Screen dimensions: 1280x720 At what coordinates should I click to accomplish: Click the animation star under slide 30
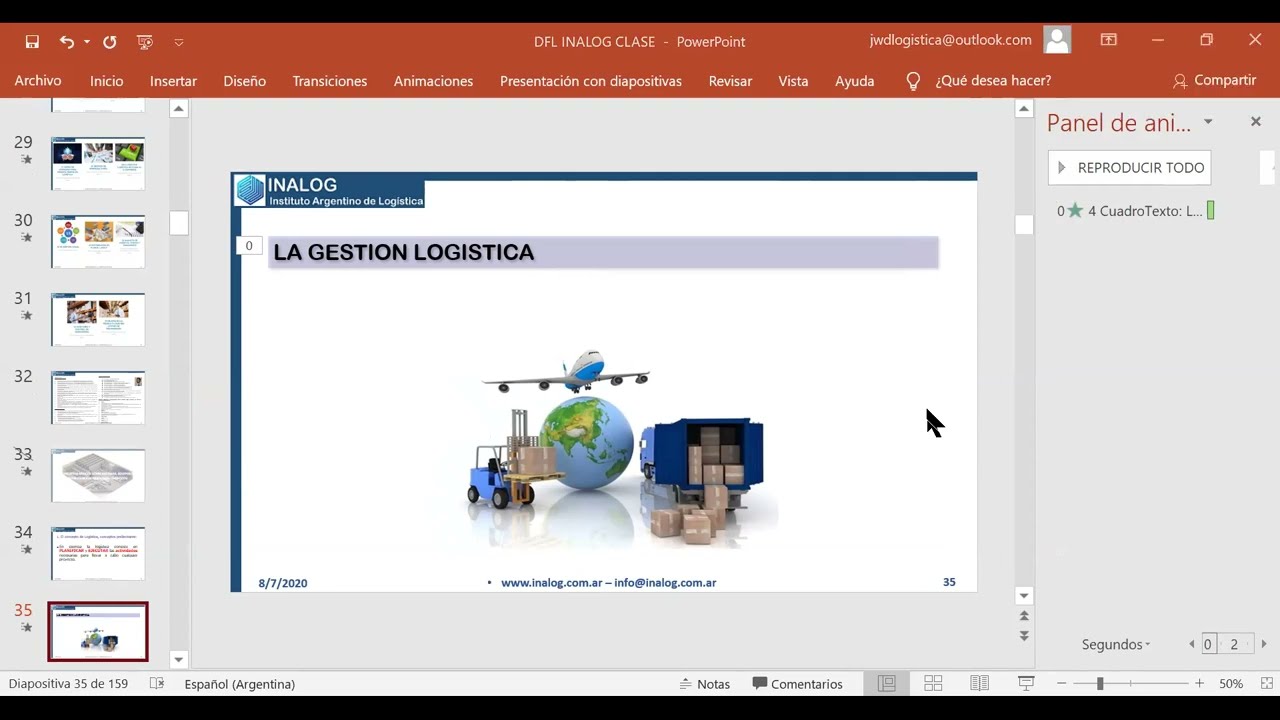27,238
